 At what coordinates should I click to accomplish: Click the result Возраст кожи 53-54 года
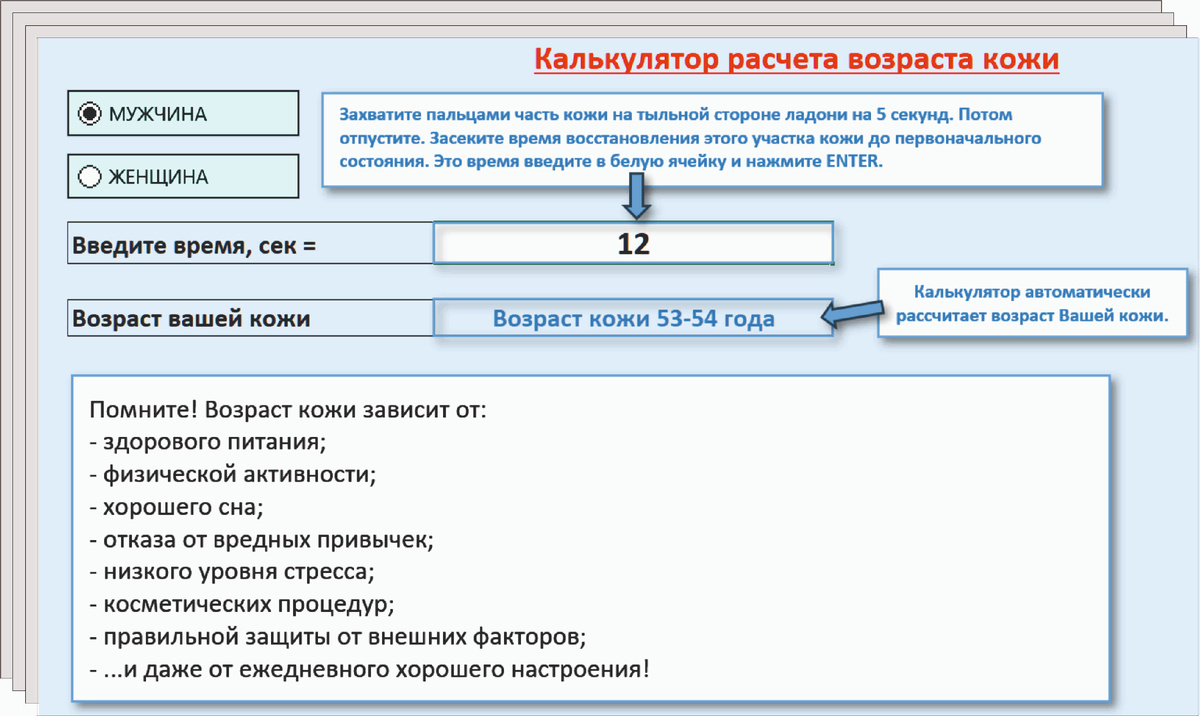(633, 318)
